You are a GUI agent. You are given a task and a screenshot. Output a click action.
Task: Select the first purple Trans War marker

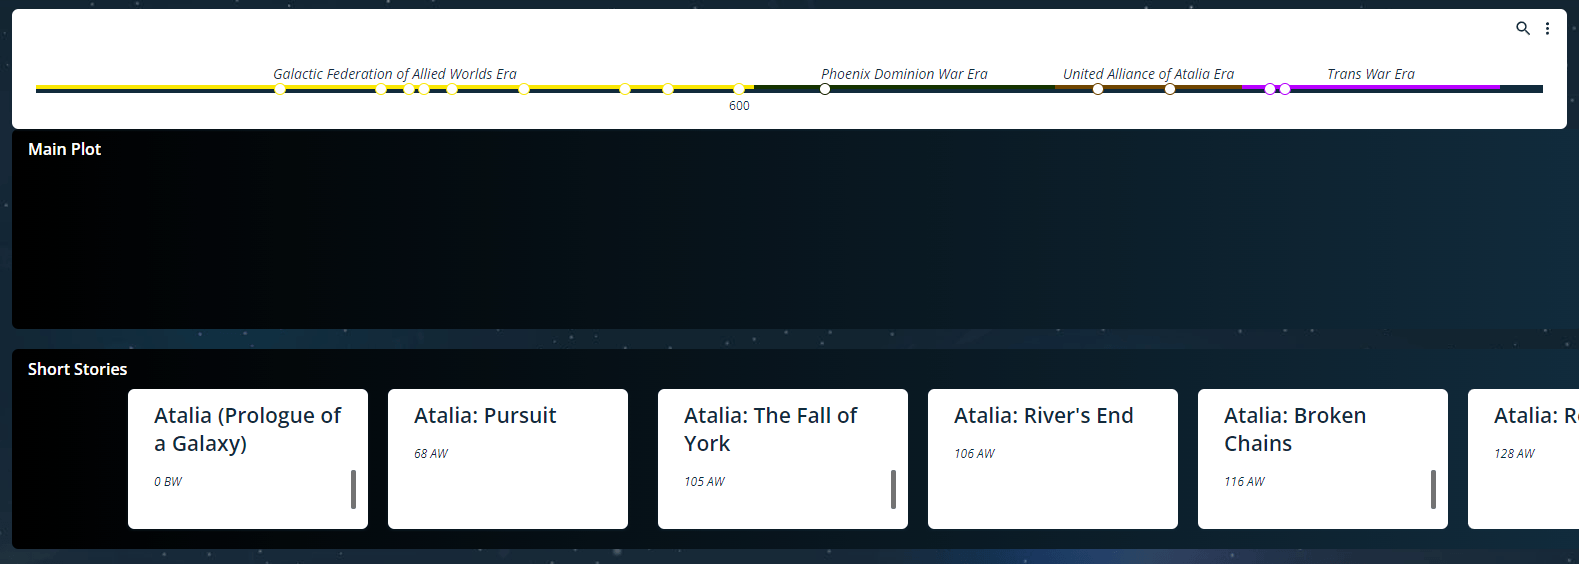[1270, 89]
